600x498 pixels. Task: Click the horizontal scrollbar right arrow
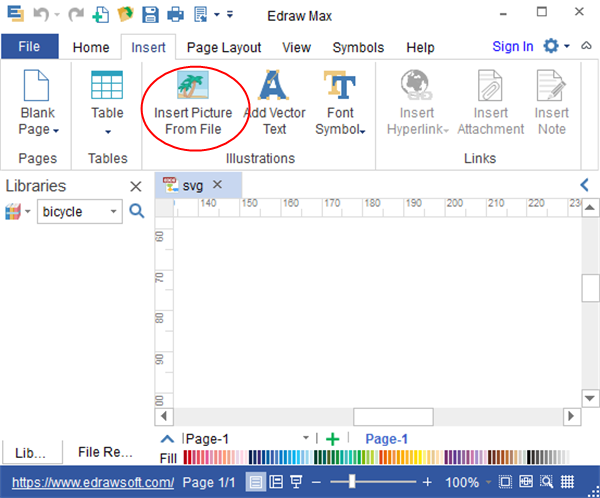[x=572, y=416]
